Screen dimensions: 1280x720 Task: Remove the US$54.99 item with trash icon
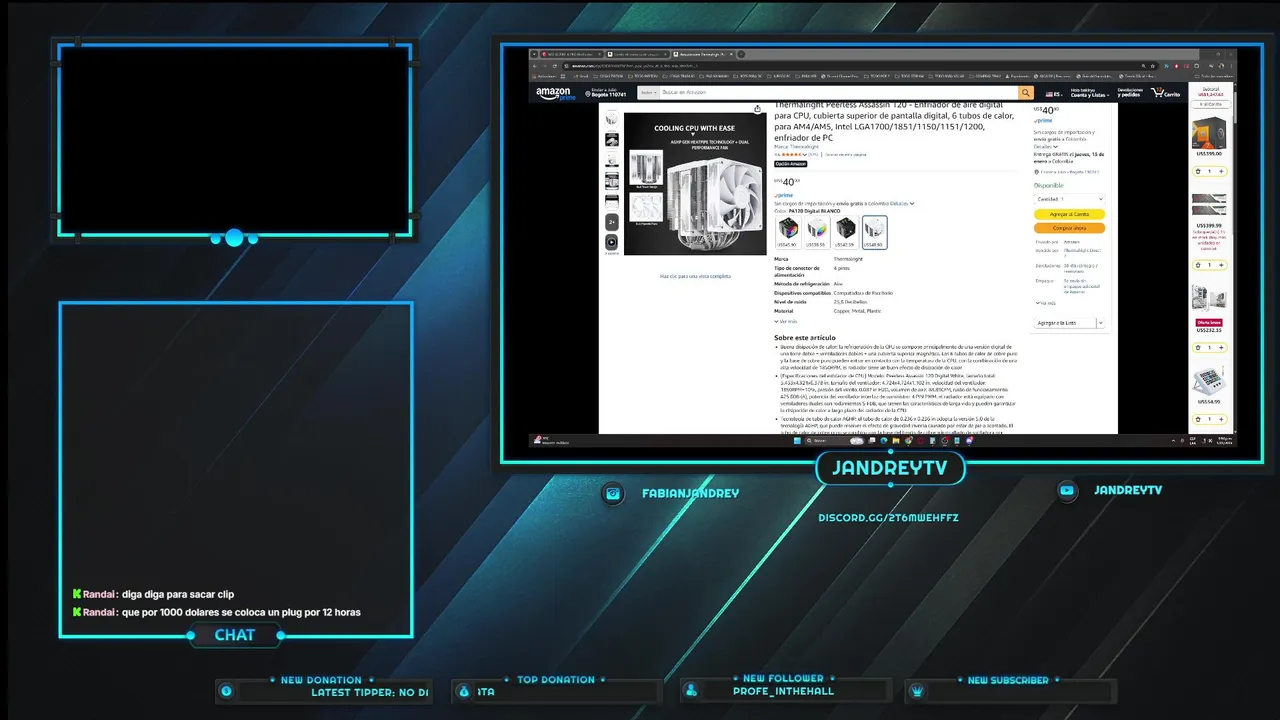[1198, 421]
